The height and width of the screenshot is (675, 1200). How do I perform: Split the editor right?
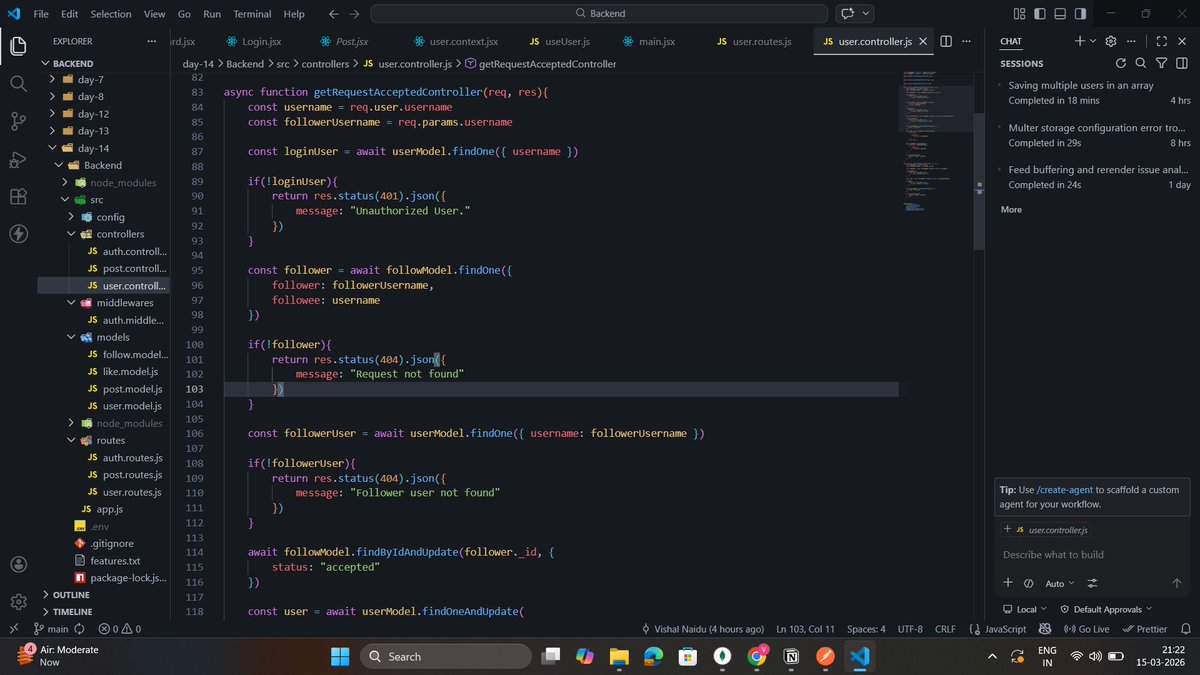946,41
